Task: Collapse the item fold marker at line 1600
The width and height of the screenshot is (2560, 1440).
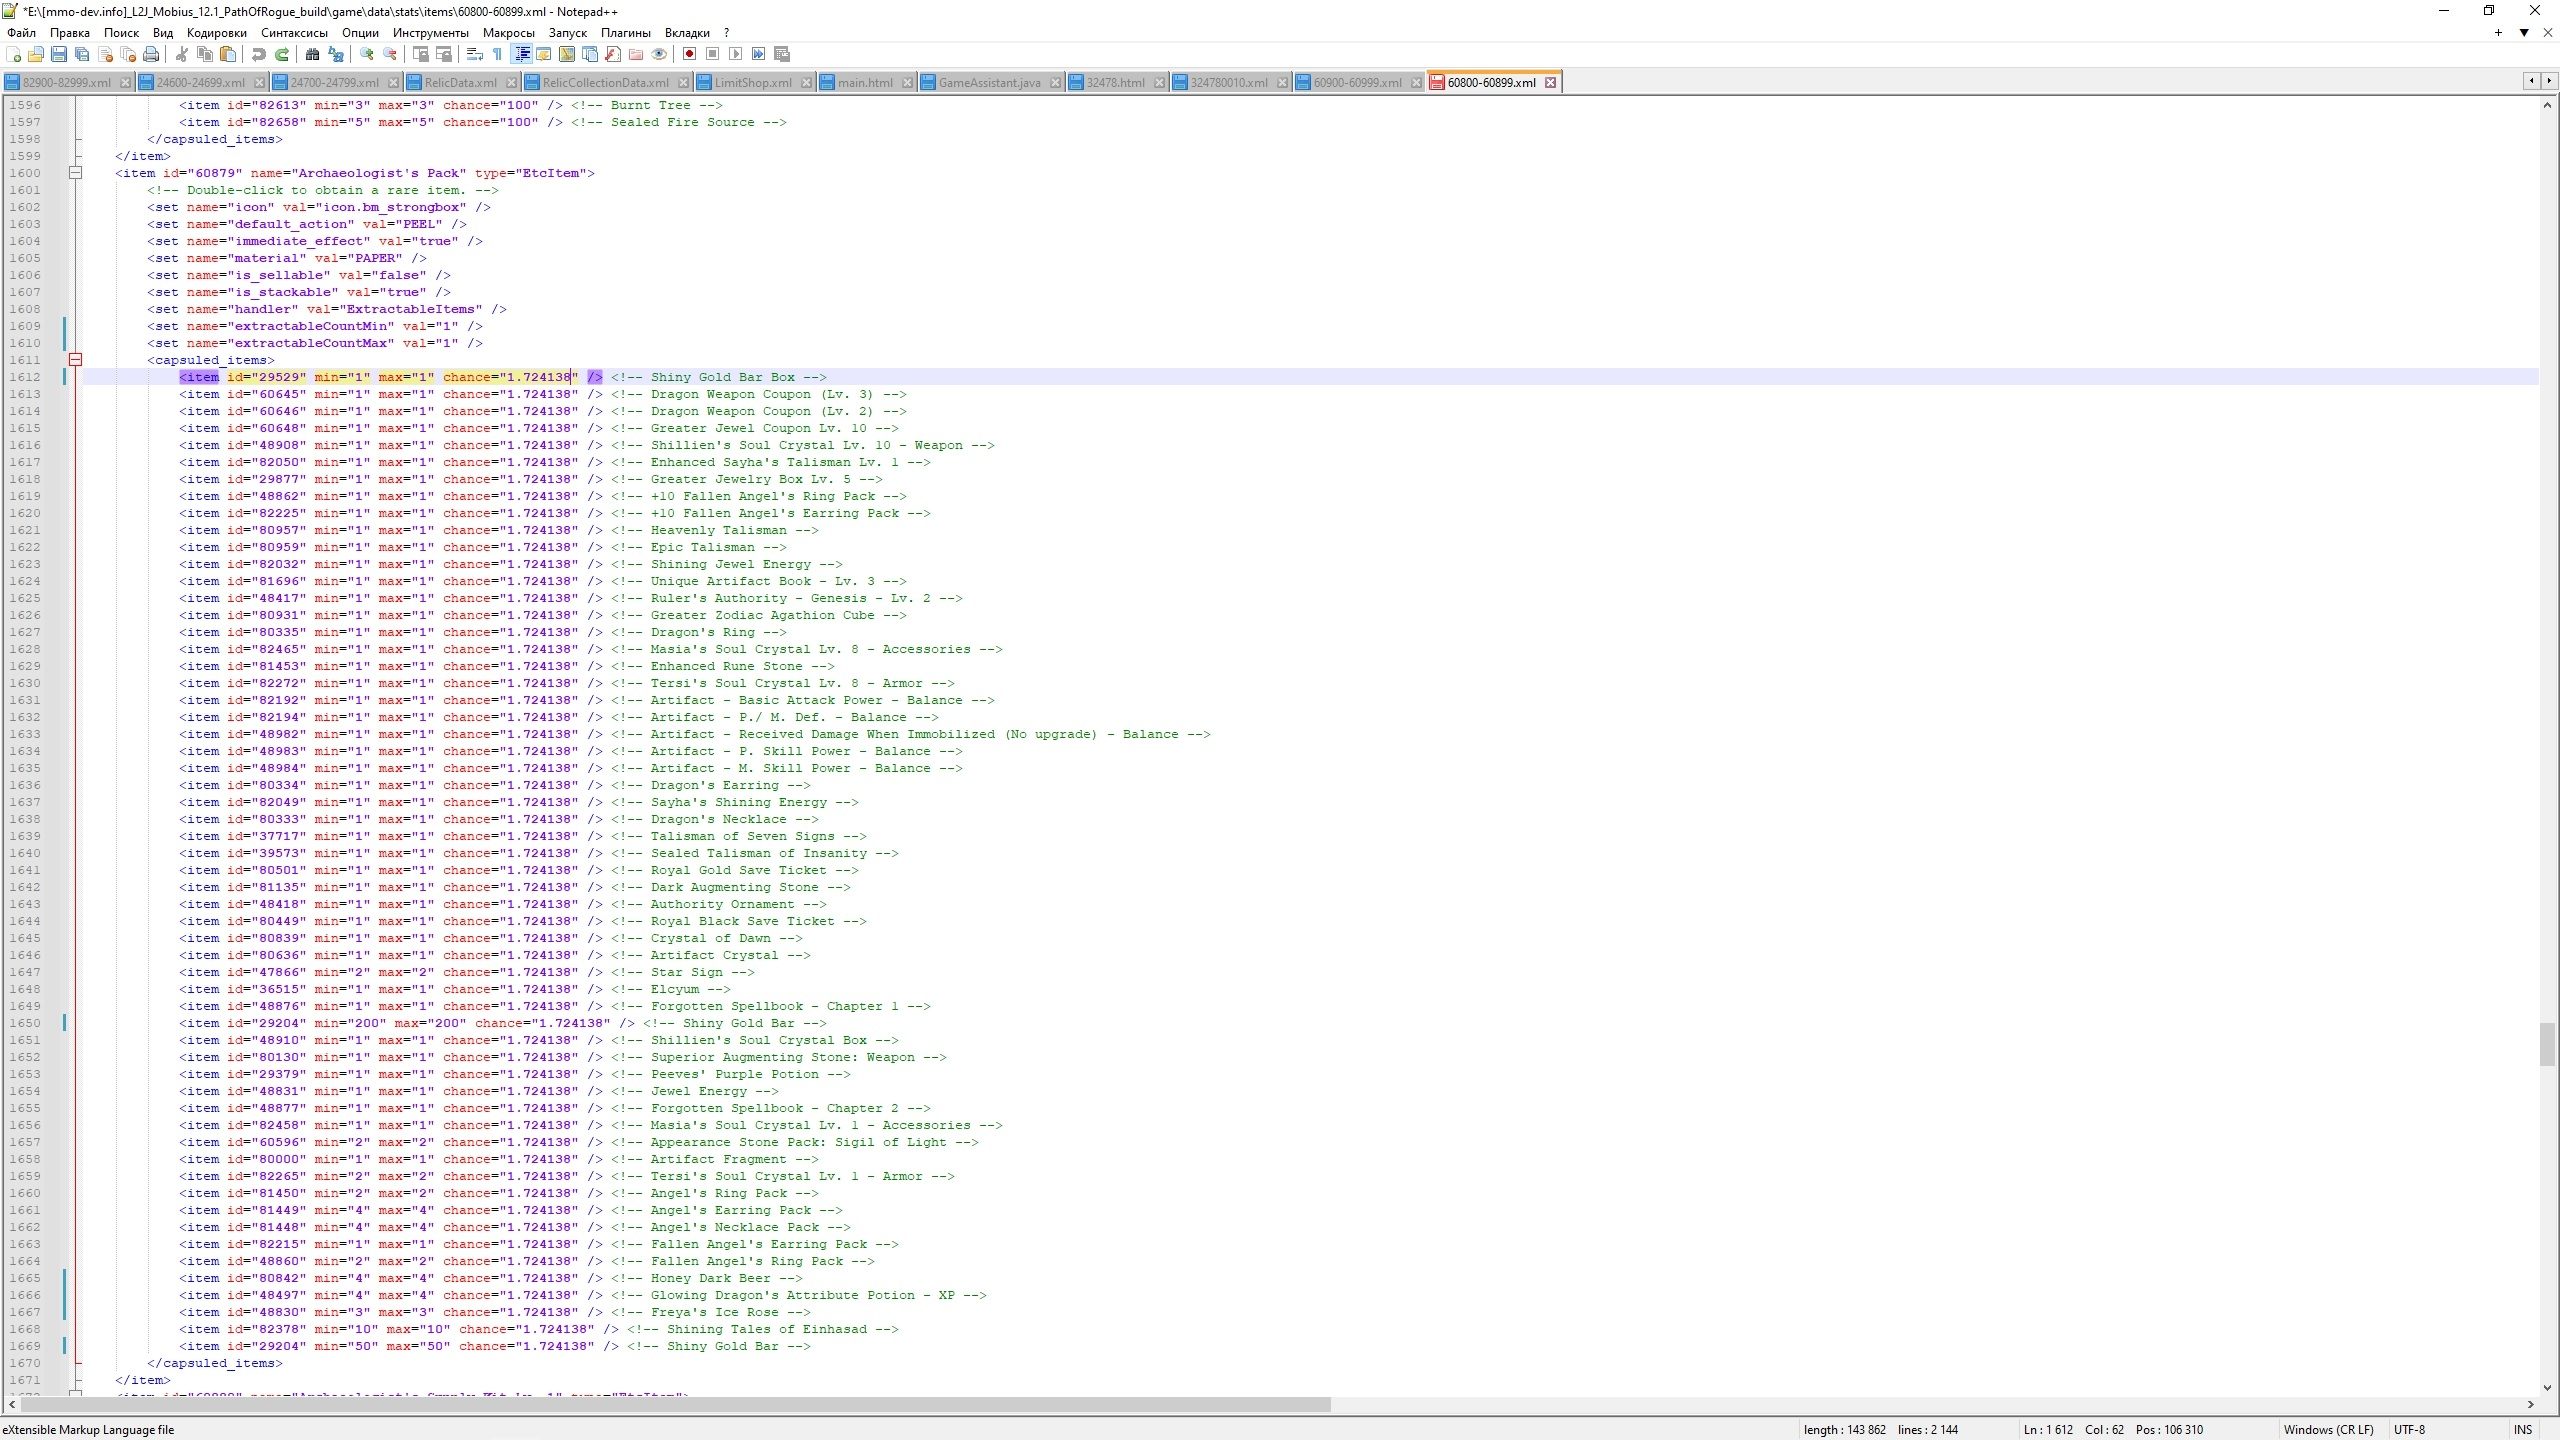Action: coord(75,173)
